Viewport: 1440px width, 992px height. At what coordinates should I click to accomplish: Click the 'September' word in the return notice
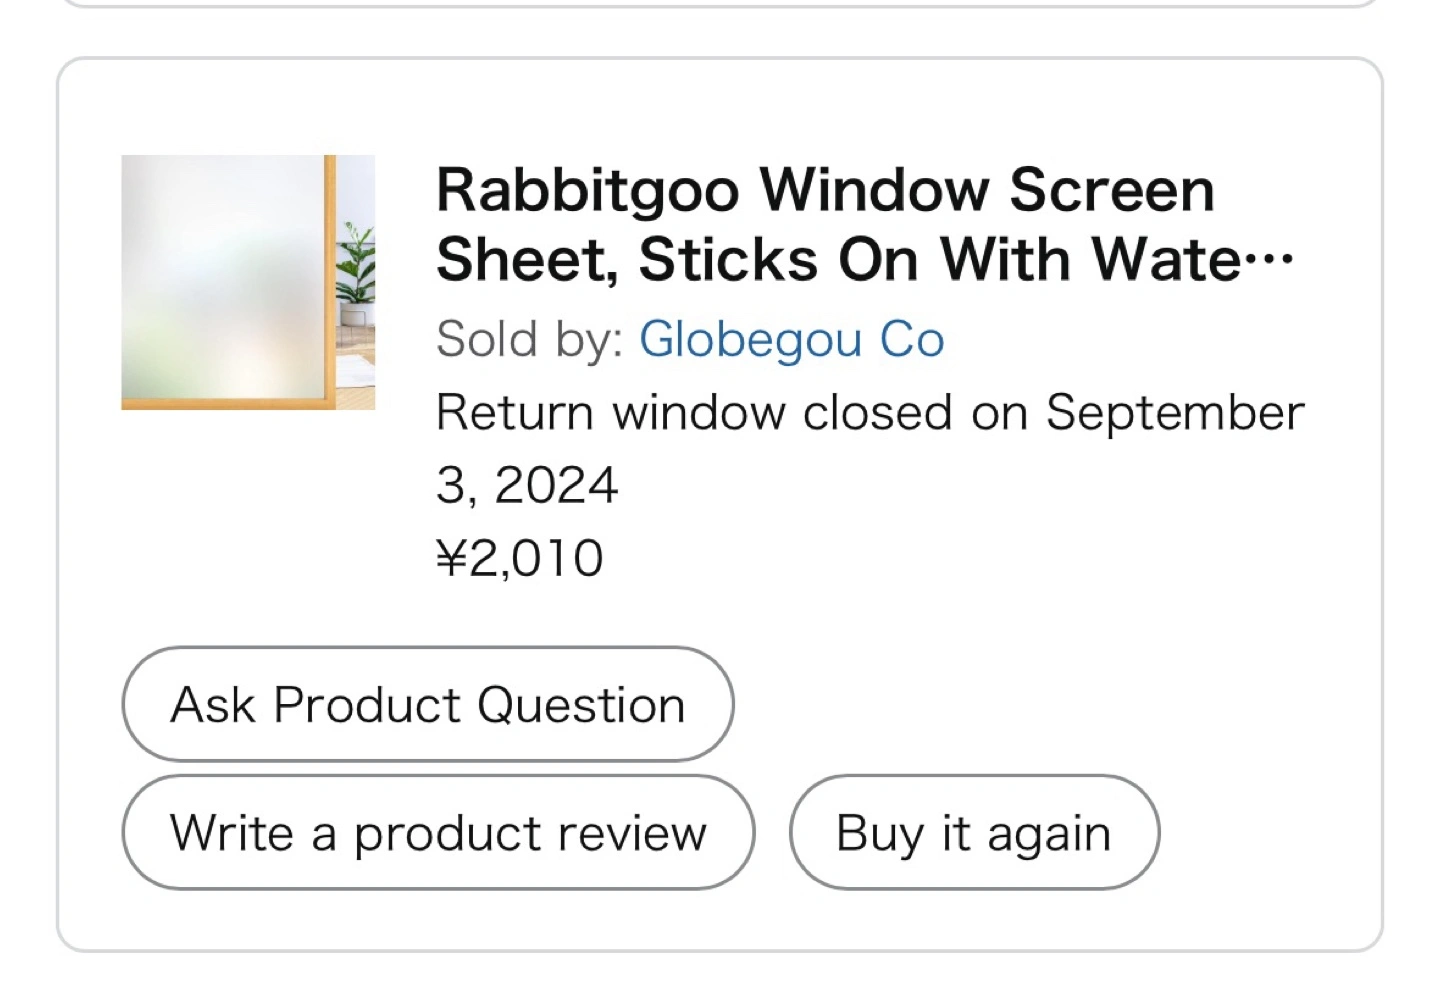1175,413
